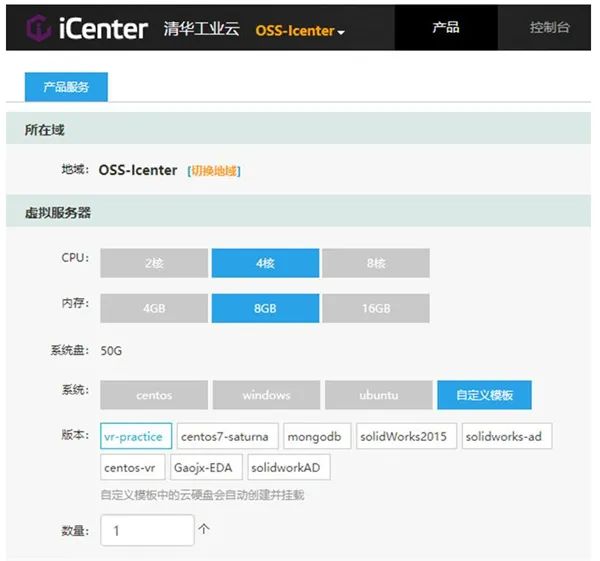The height and width of the screenshot is (561, 600).
Task: Open the 控制台 top menu
Action: 549,28
